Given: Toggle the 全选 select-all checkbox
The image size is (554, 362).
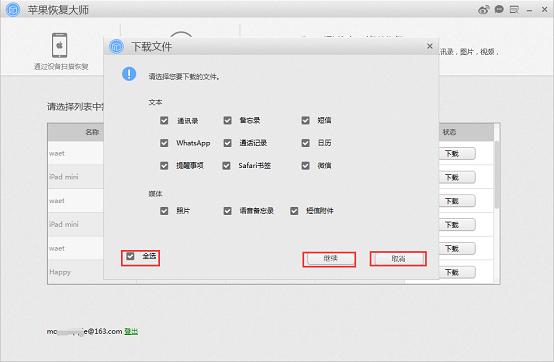Looking at the screenshot, I should point(130,256).
